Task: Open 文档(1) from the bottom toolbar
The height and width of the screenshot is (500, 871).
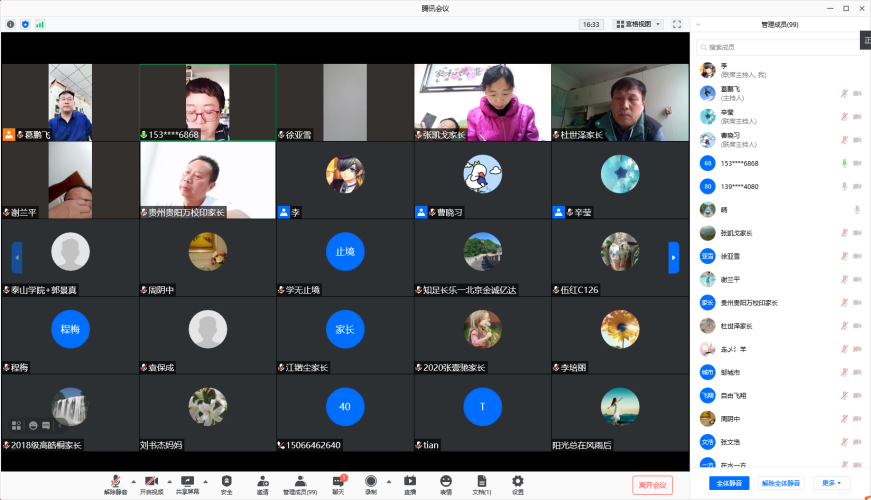Action: point(481,484)
